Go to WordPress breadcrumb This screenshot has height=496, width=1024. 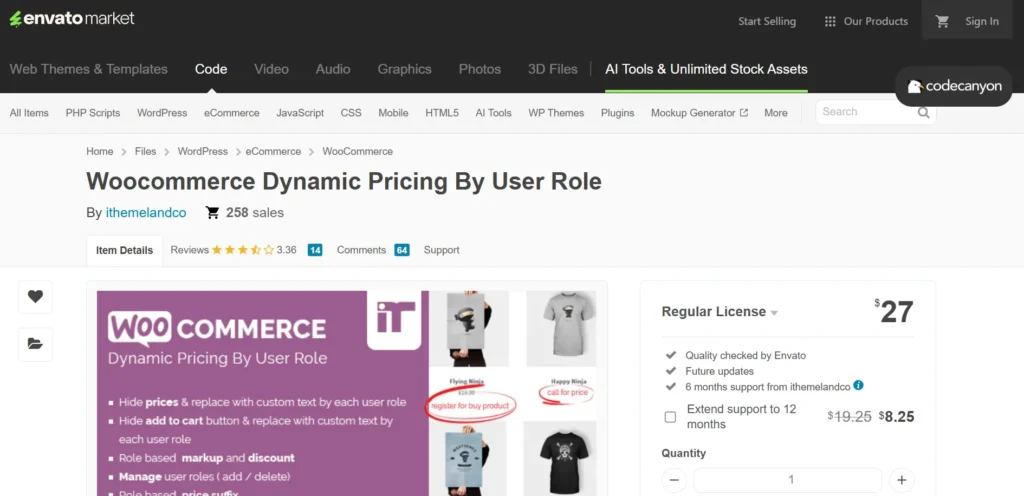[x=202, y=151]
